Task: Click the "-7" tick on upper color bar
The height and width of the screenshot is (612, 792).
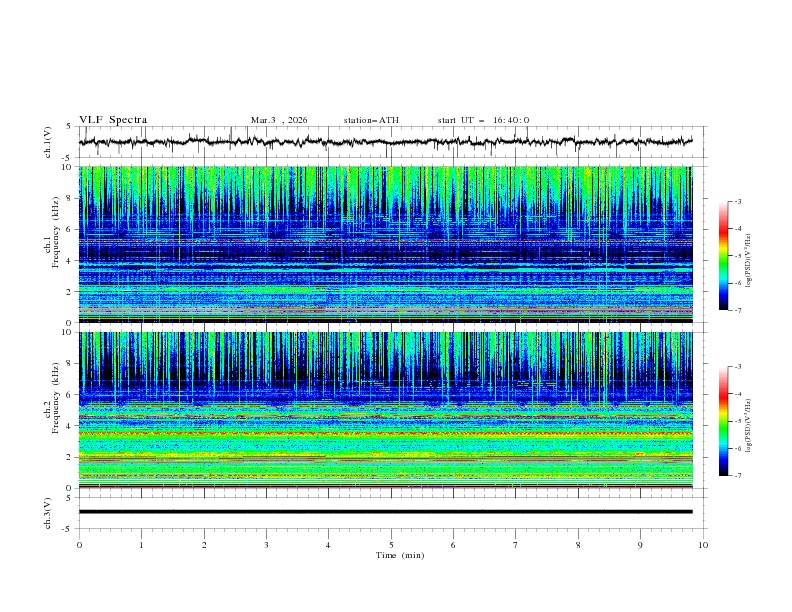Action: tap(737, 310)
